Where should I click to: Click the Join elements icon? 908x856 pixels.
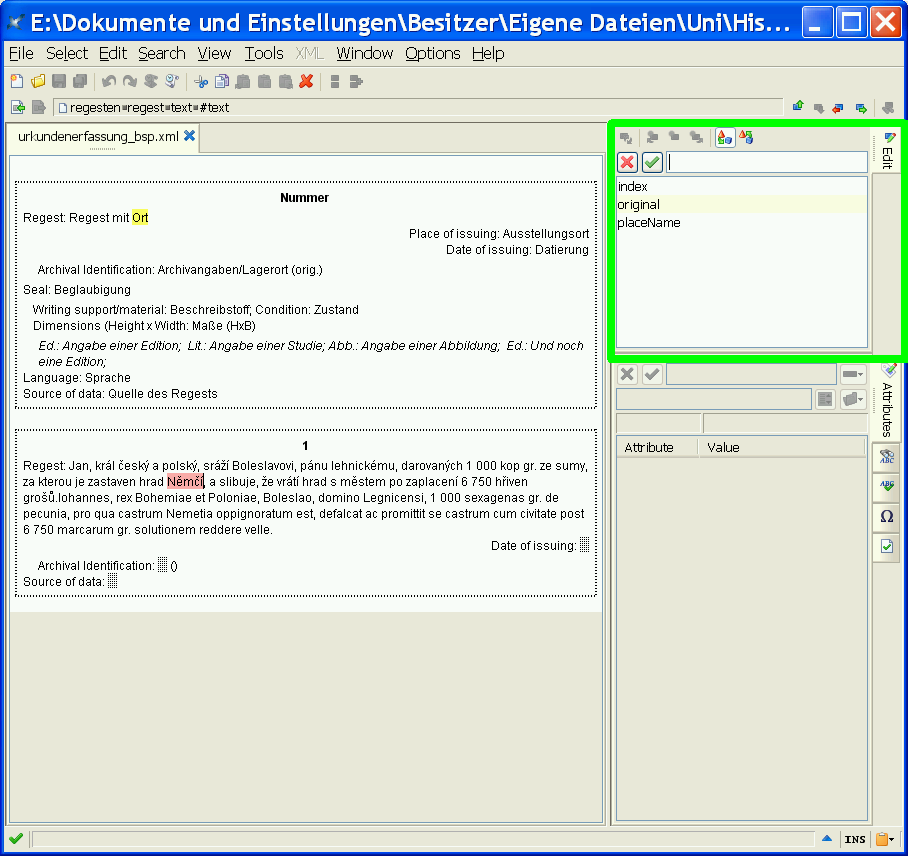tap(356, 82)
